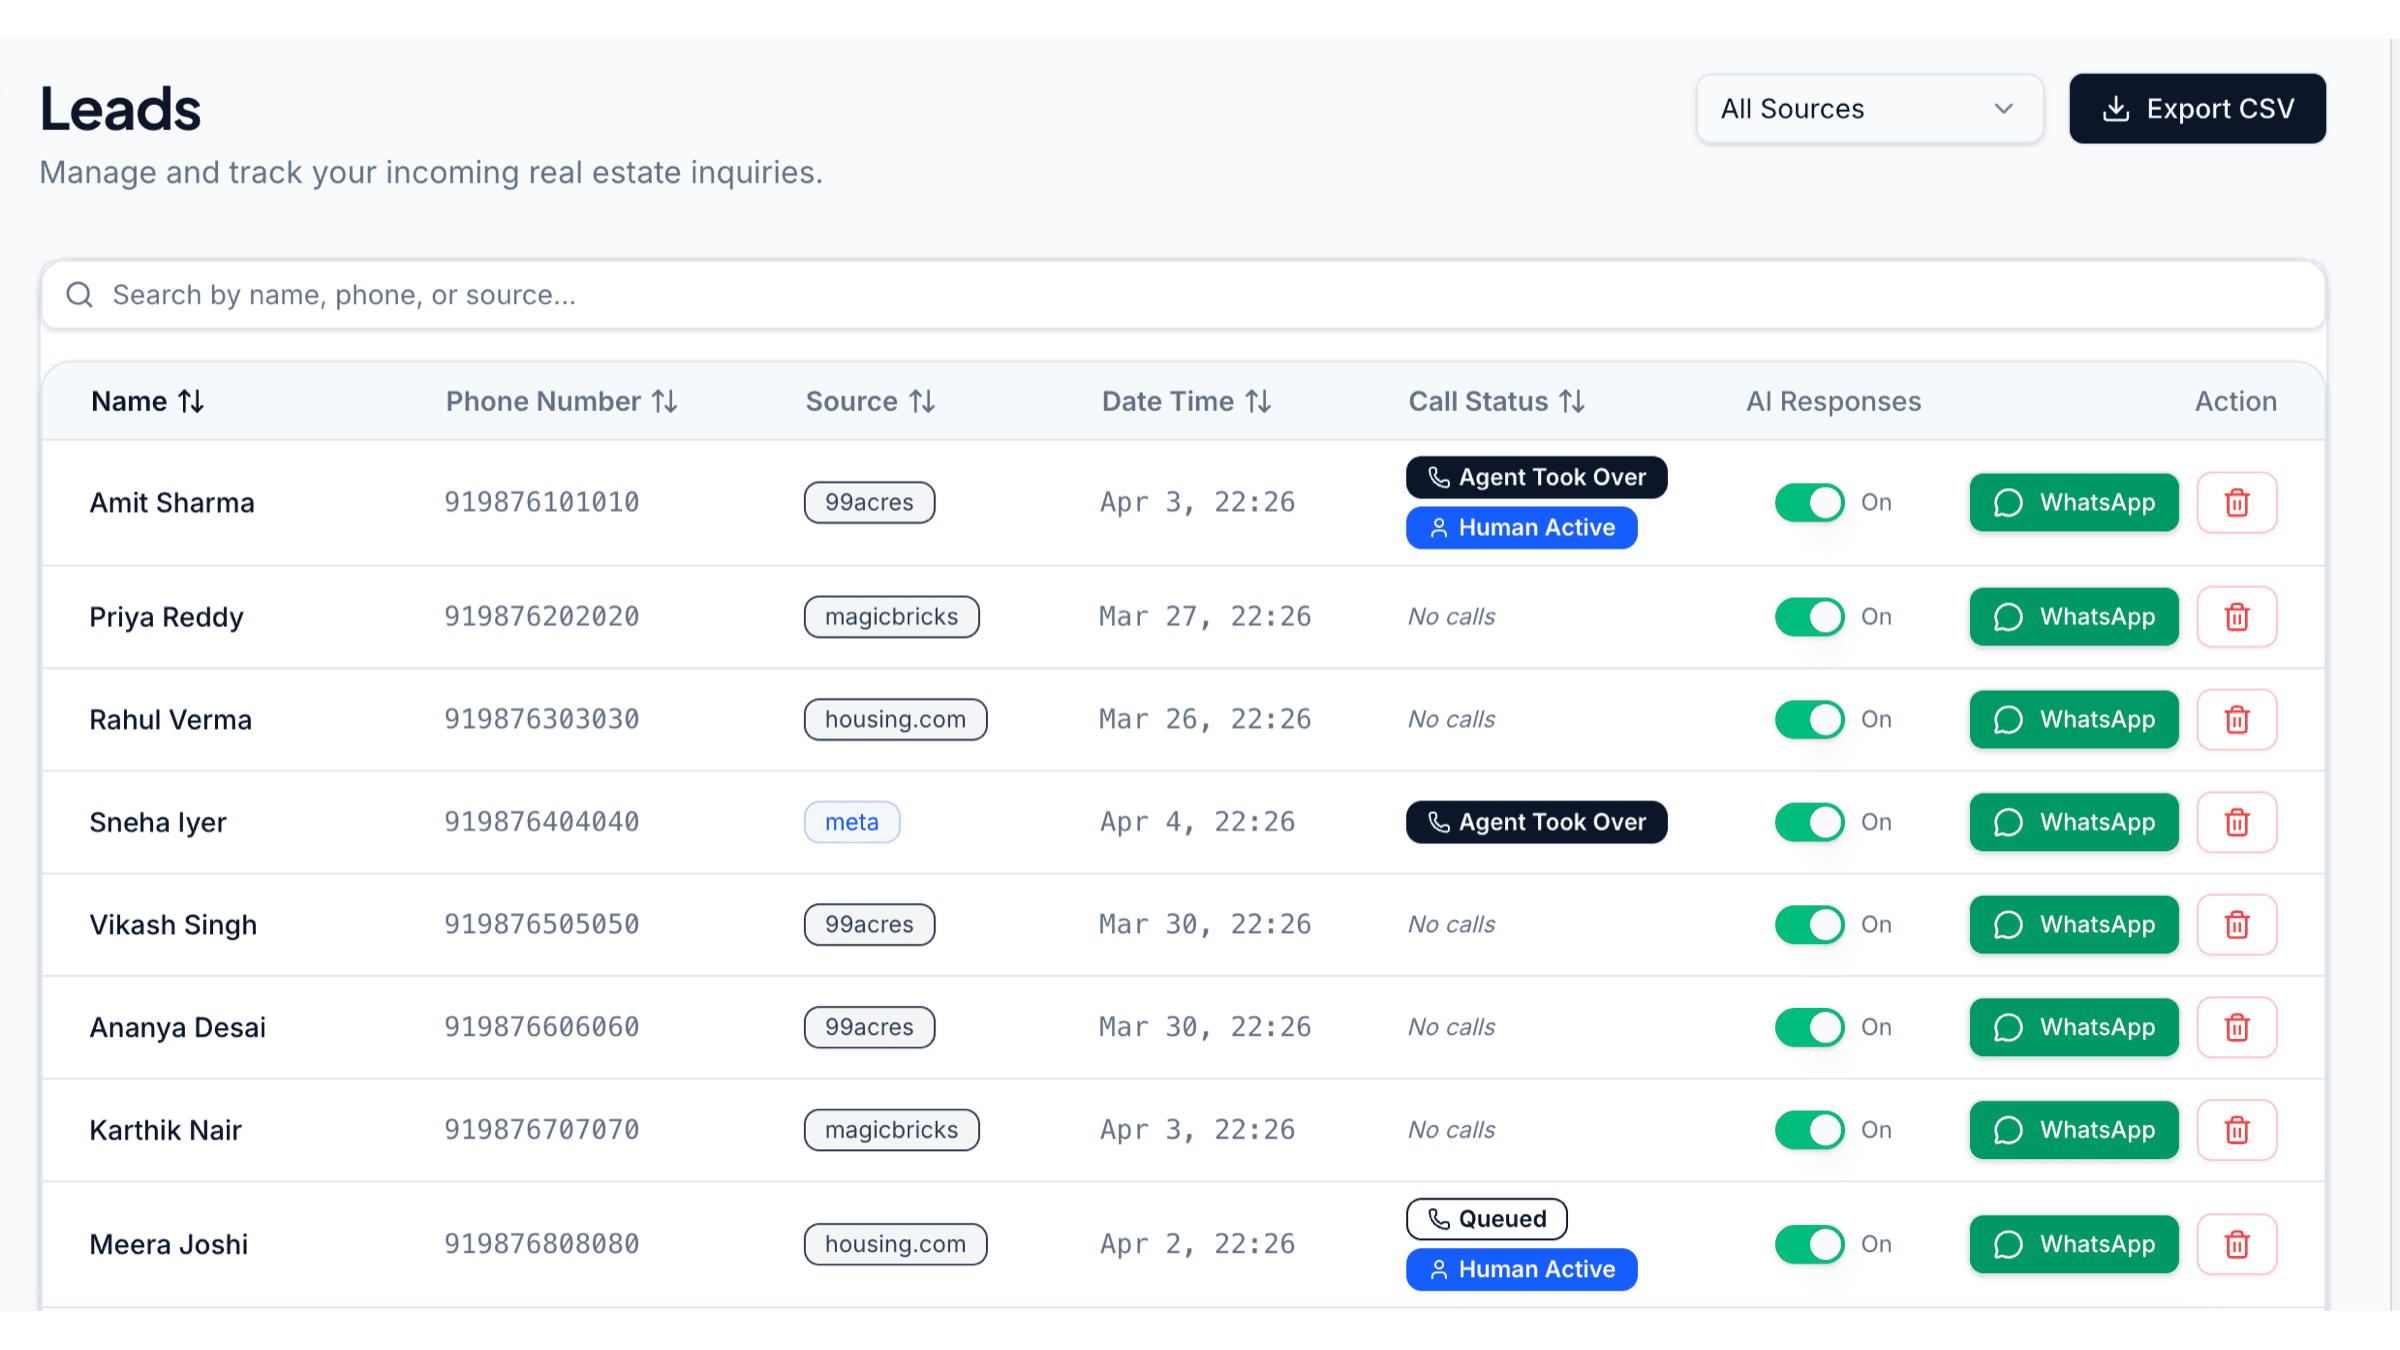Click the Leads page heading

(x=121, y=109)
